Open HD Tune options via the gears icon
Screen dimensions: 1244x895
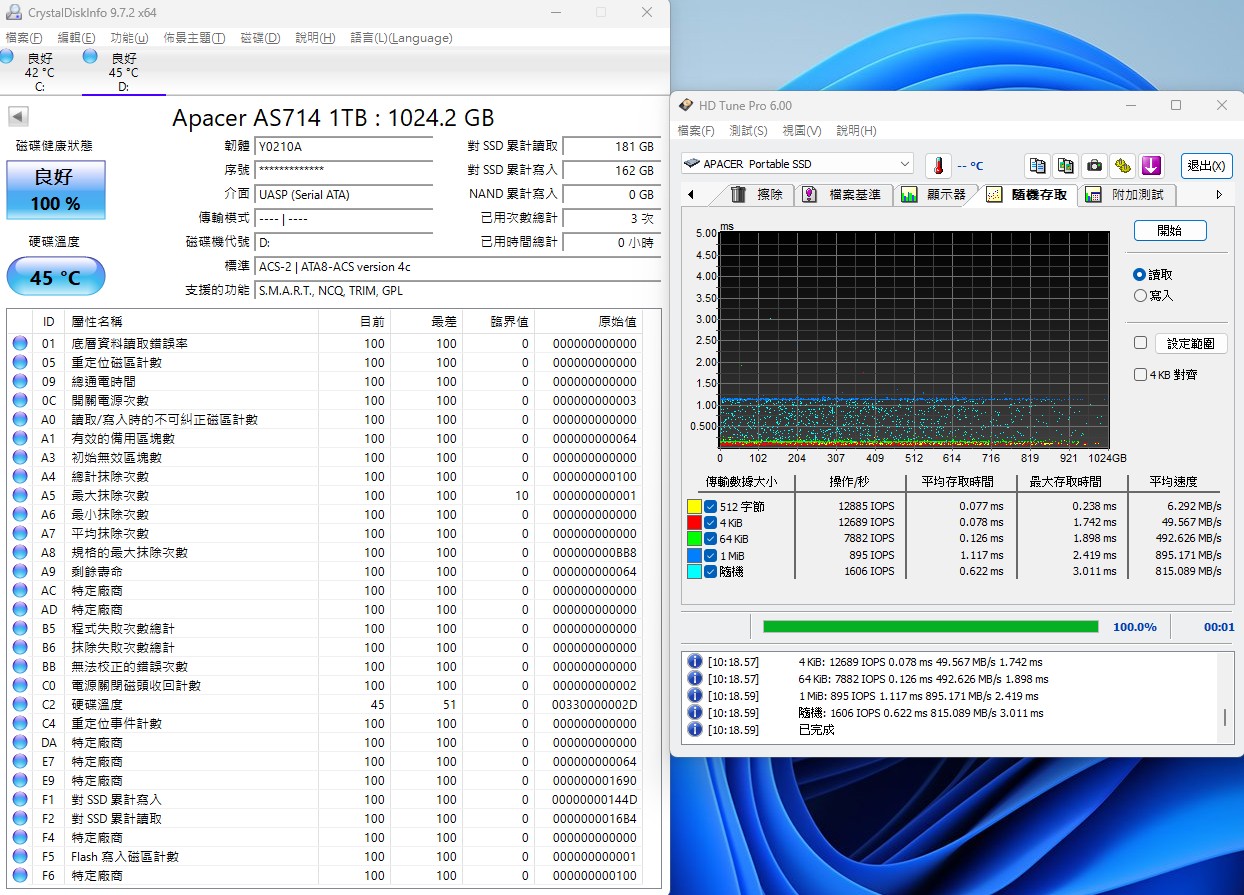pos(1122,165)
